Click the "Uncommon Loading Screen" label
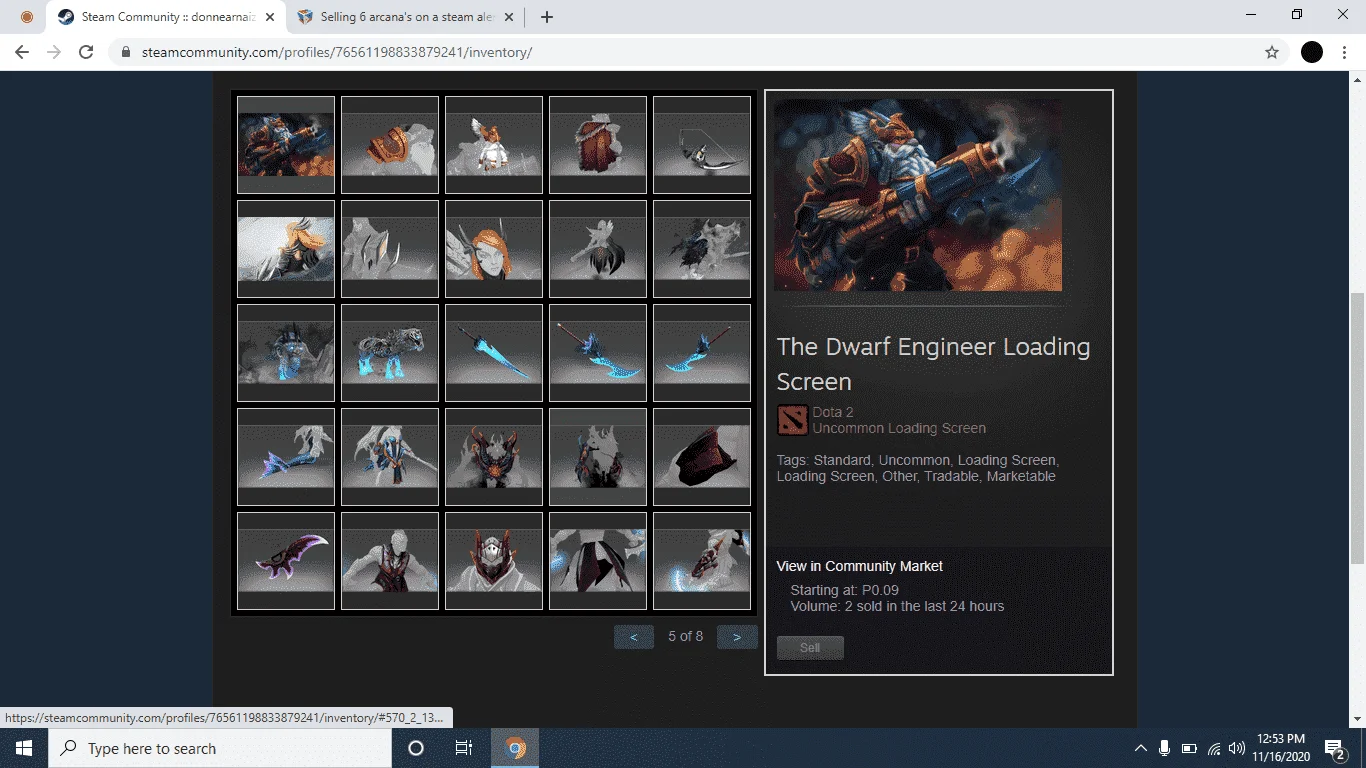Viewport: 1366px width, 768px height. pos(899,428)
